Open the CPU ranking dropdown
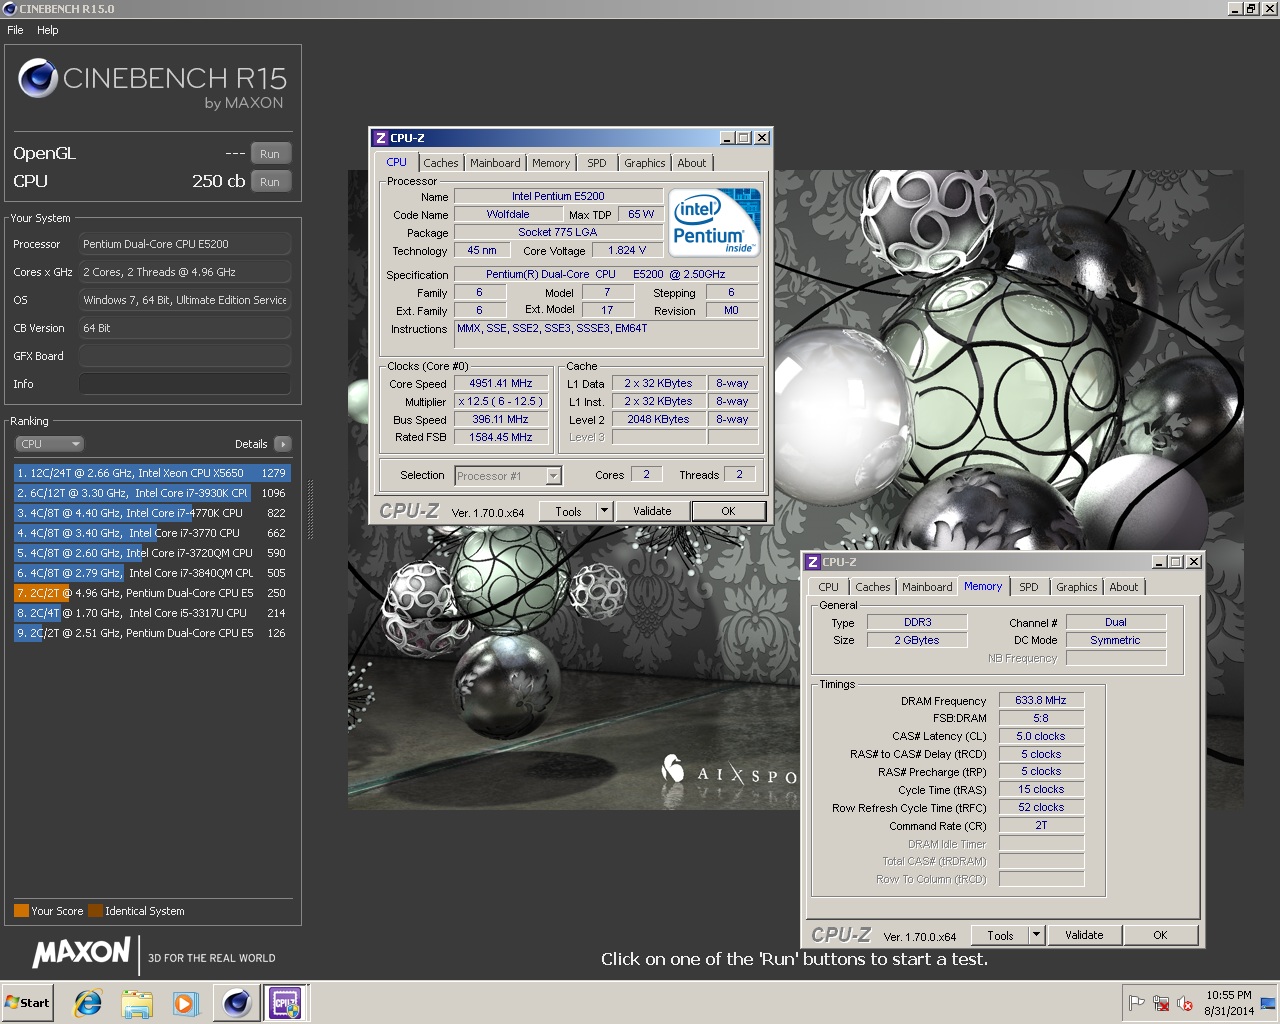1280x1024 pixels. point(49,444)
